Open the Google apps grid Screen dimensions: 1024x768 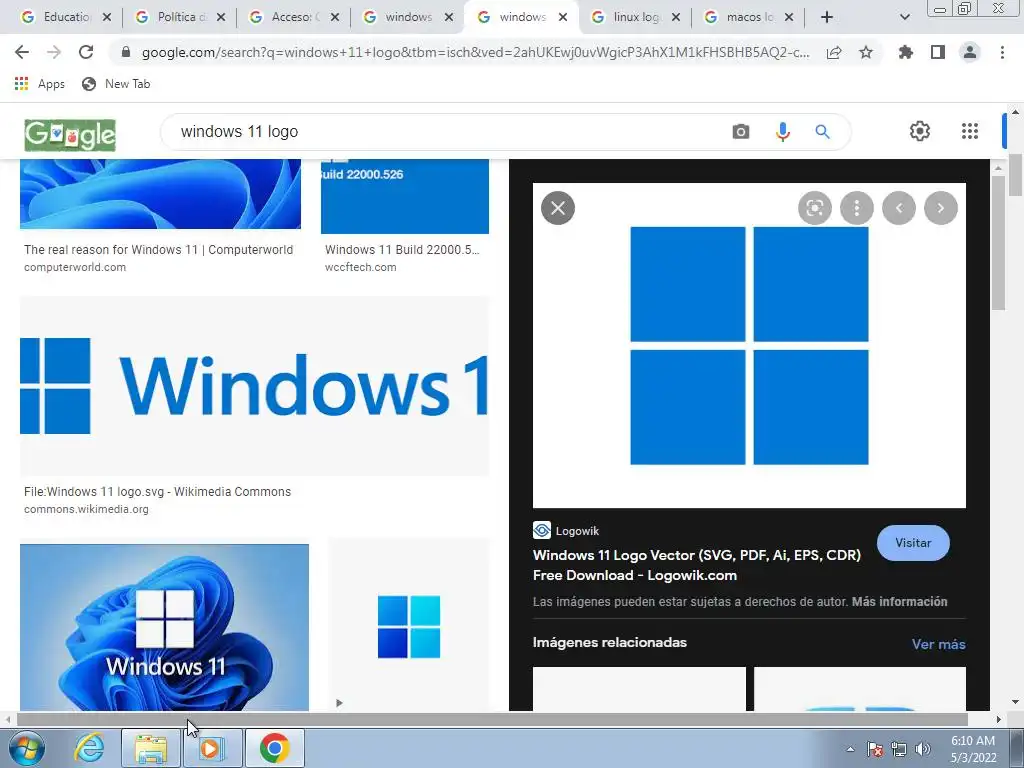970,131
